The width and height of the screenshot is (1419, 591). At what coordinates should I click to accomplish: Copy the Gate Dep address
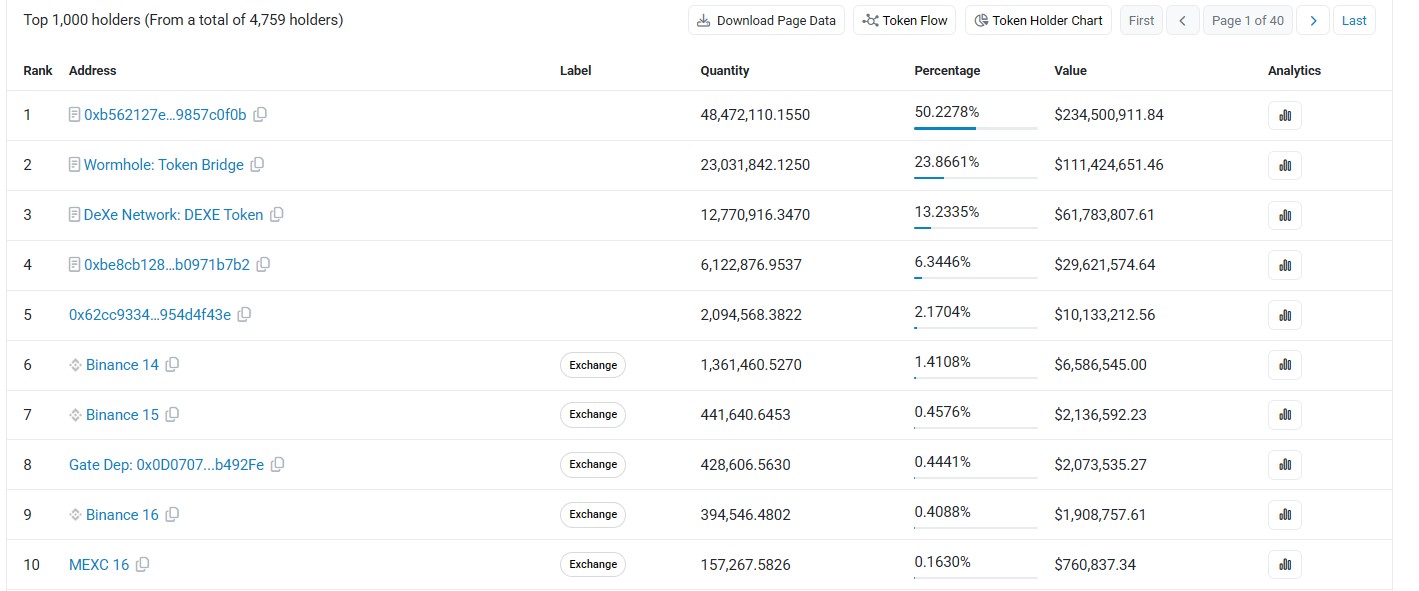coord(278,465)
